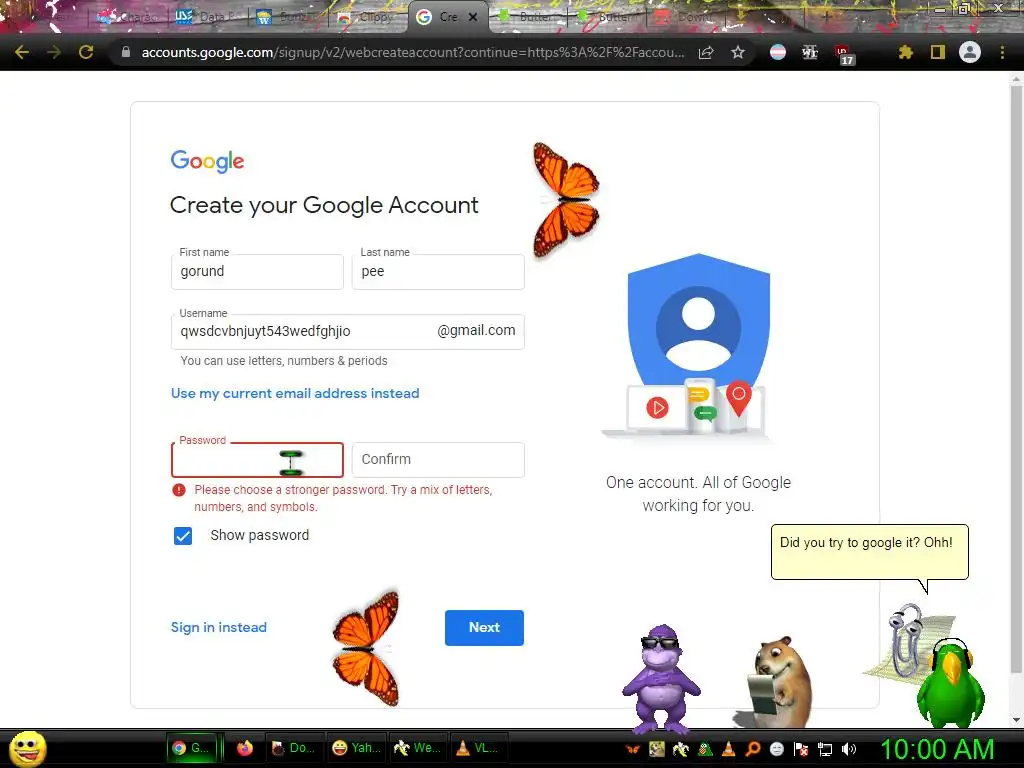1024x768 pixels.
Task: Click the Confirm password field
Action: pyautogui.click(x=438, y=460)
